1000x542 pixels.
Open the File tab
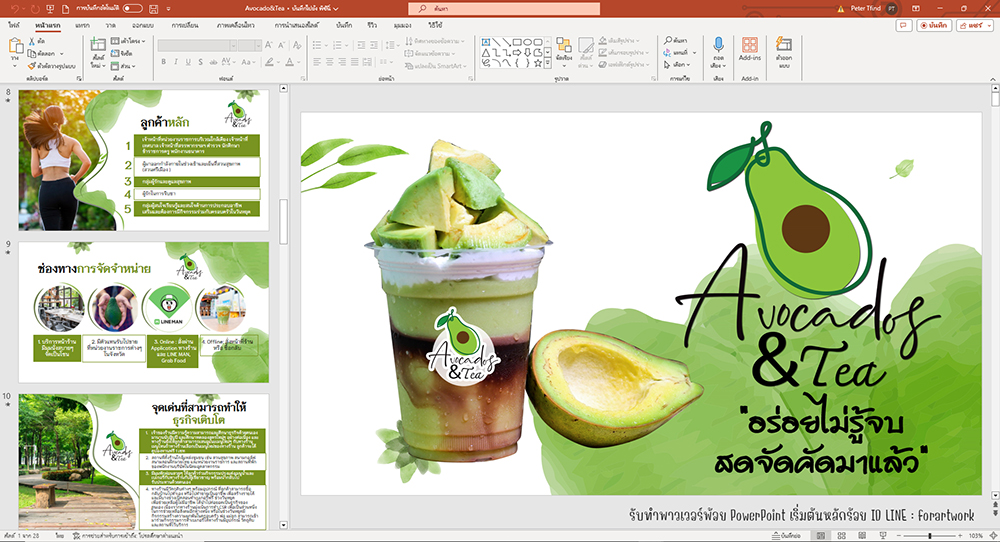pos(14,25)
